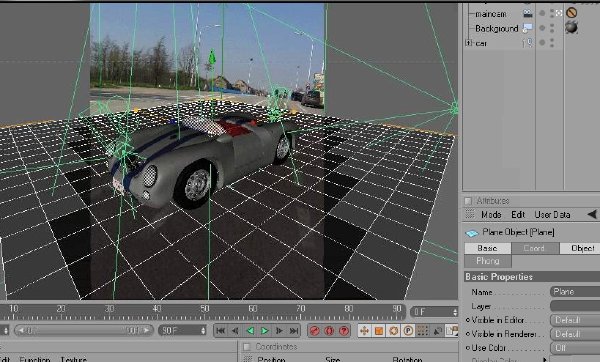Click the red question mark keyframe icon
This screenshot has height=362, width=600.
point(344,331)
